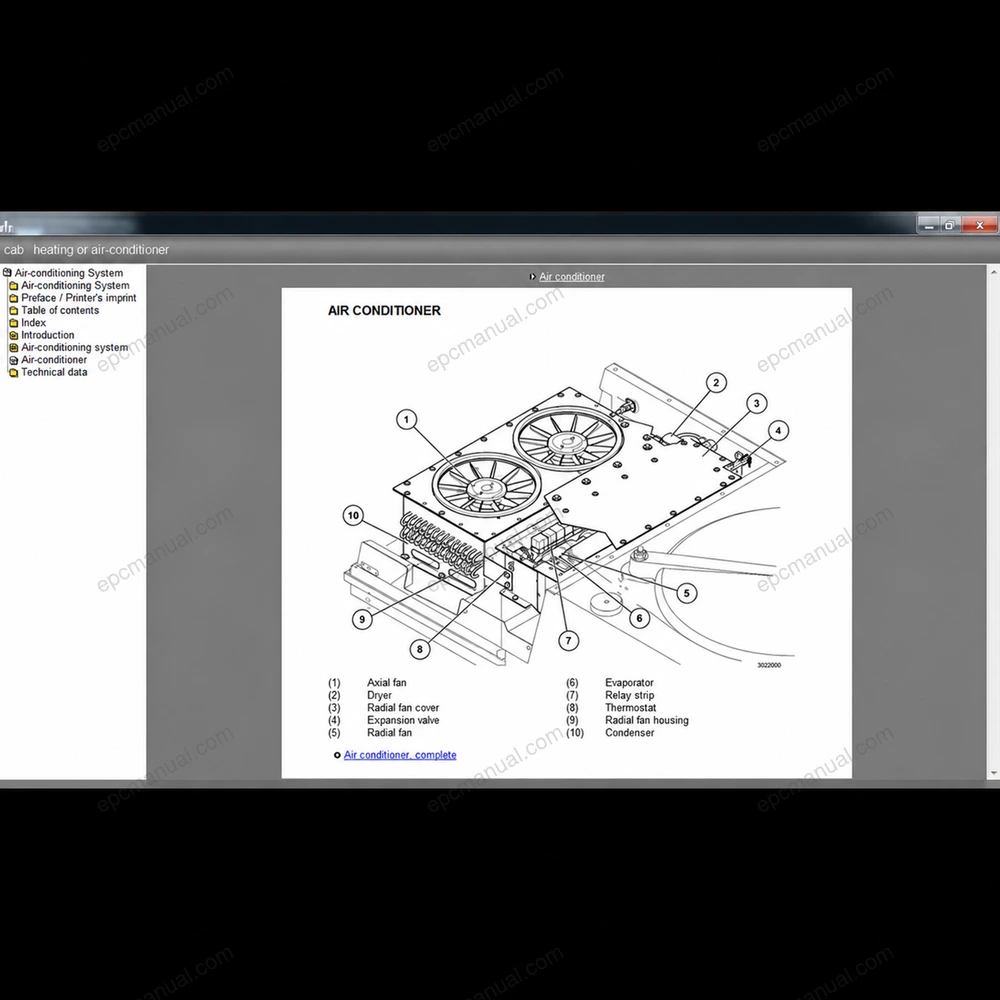Click the 'AIR CONDITIONER' page heading
Image resolution: width=1000 pixels, height=1000 pixels.
[x=384, y=311]
